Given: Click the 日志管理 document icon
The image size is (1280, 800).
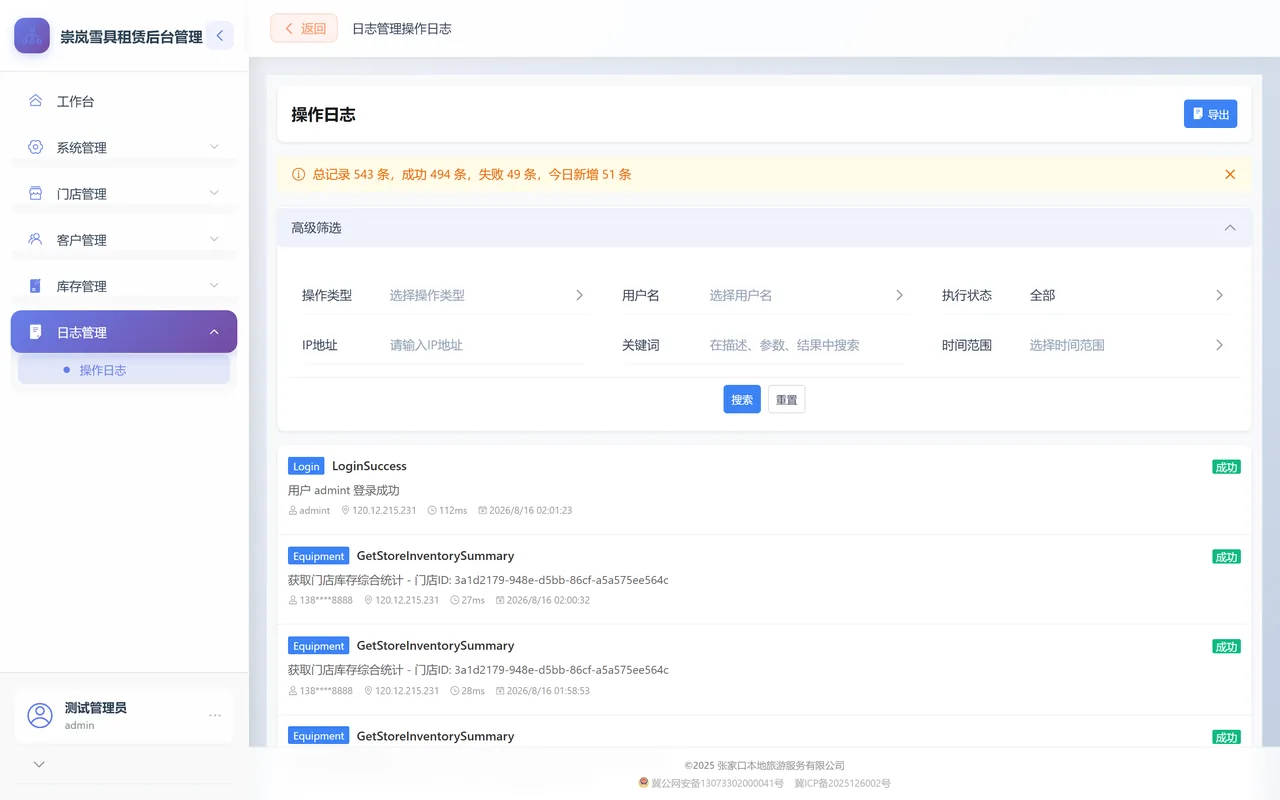Looking at the screenshot, I should (36, 332).
